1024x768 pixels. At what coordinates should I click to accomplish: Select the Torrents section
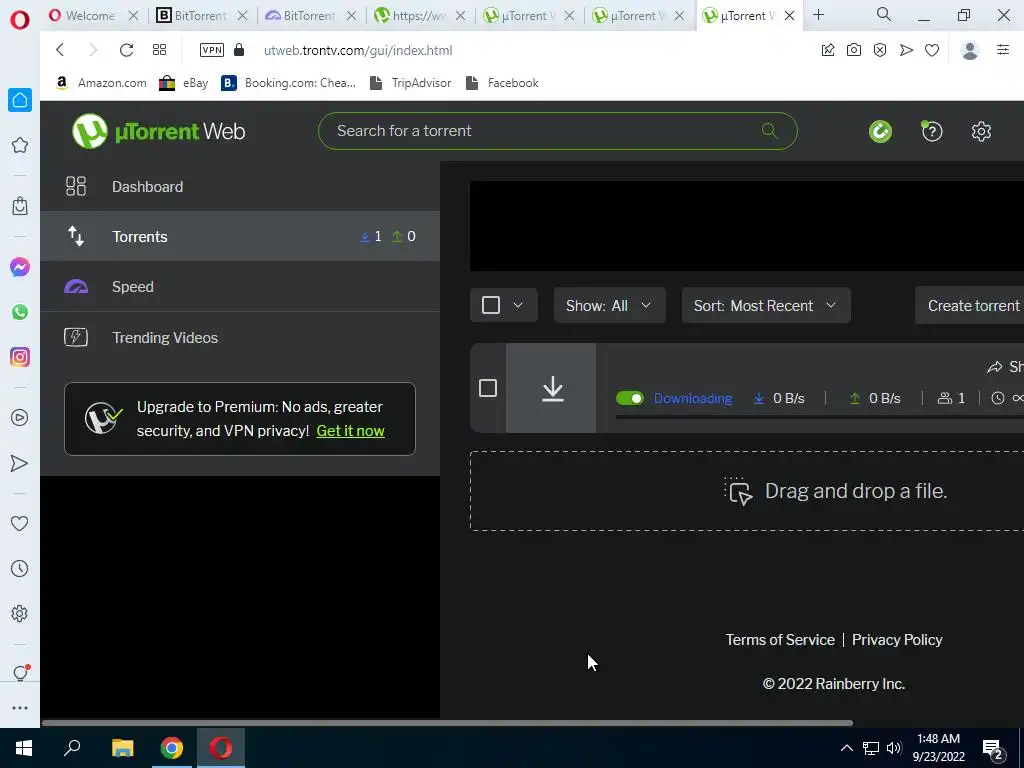240,236
